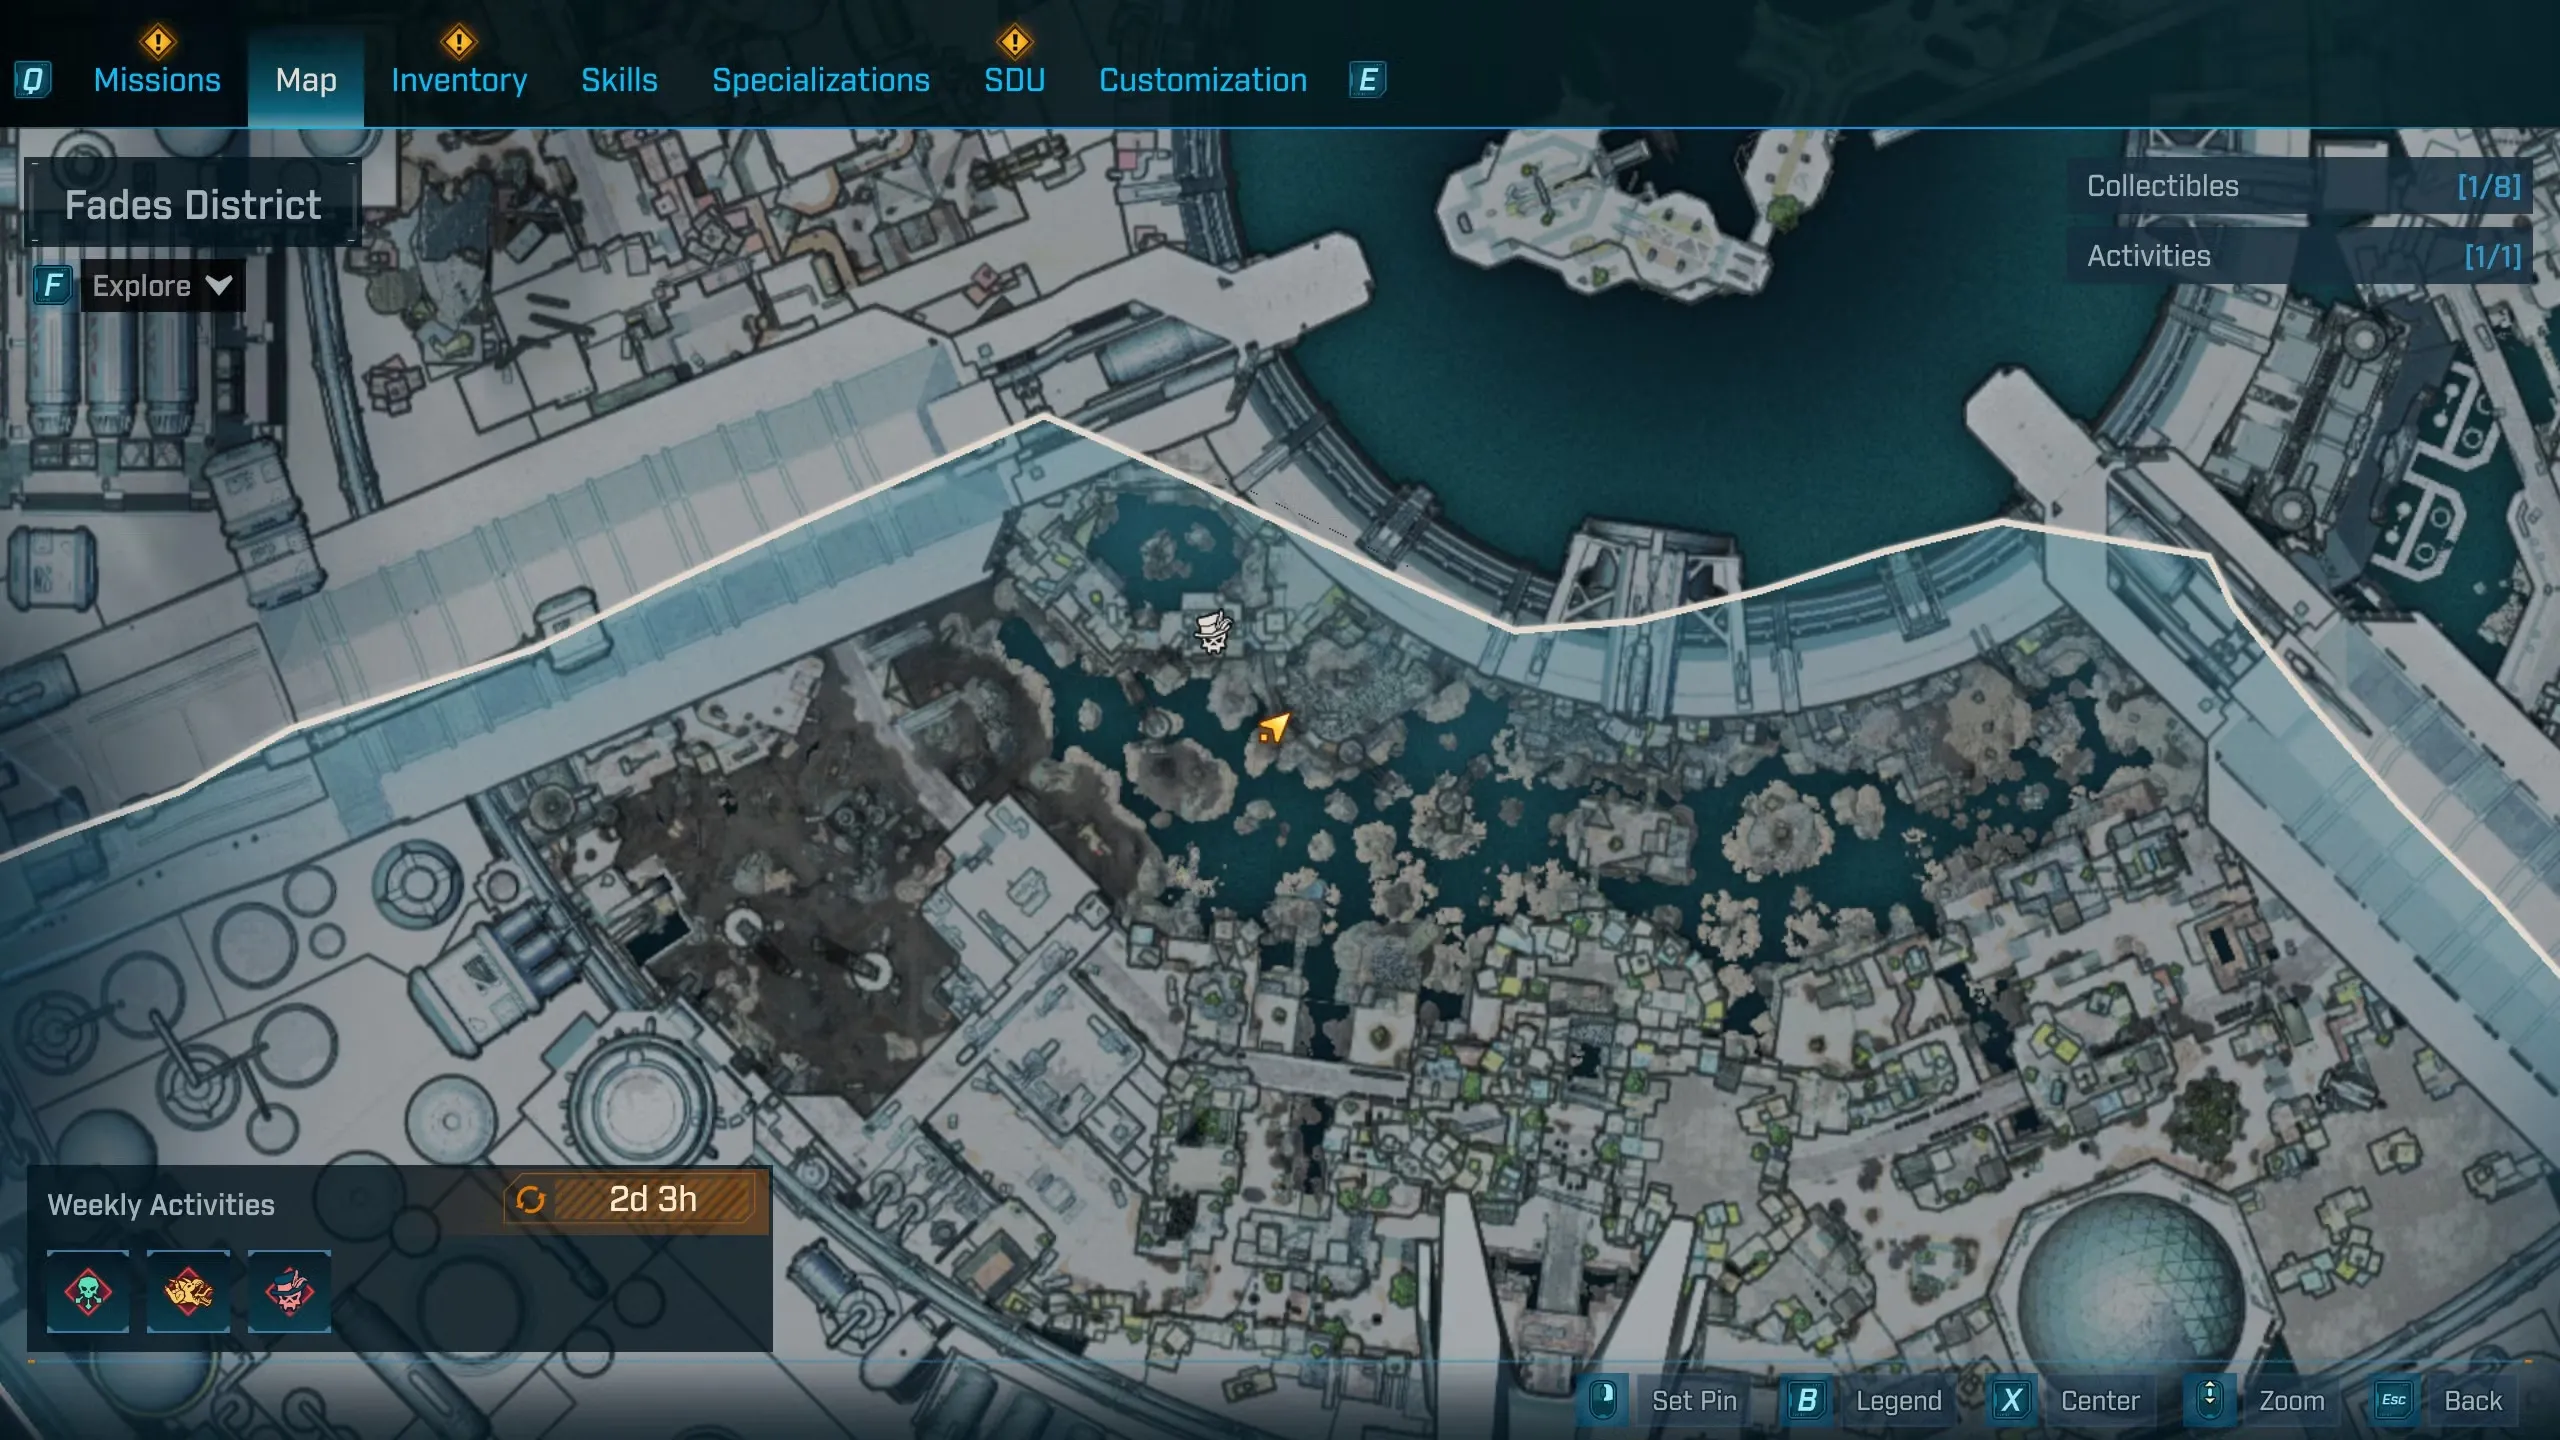
Task: Click the Back button
Action: click(2472, 1400)
